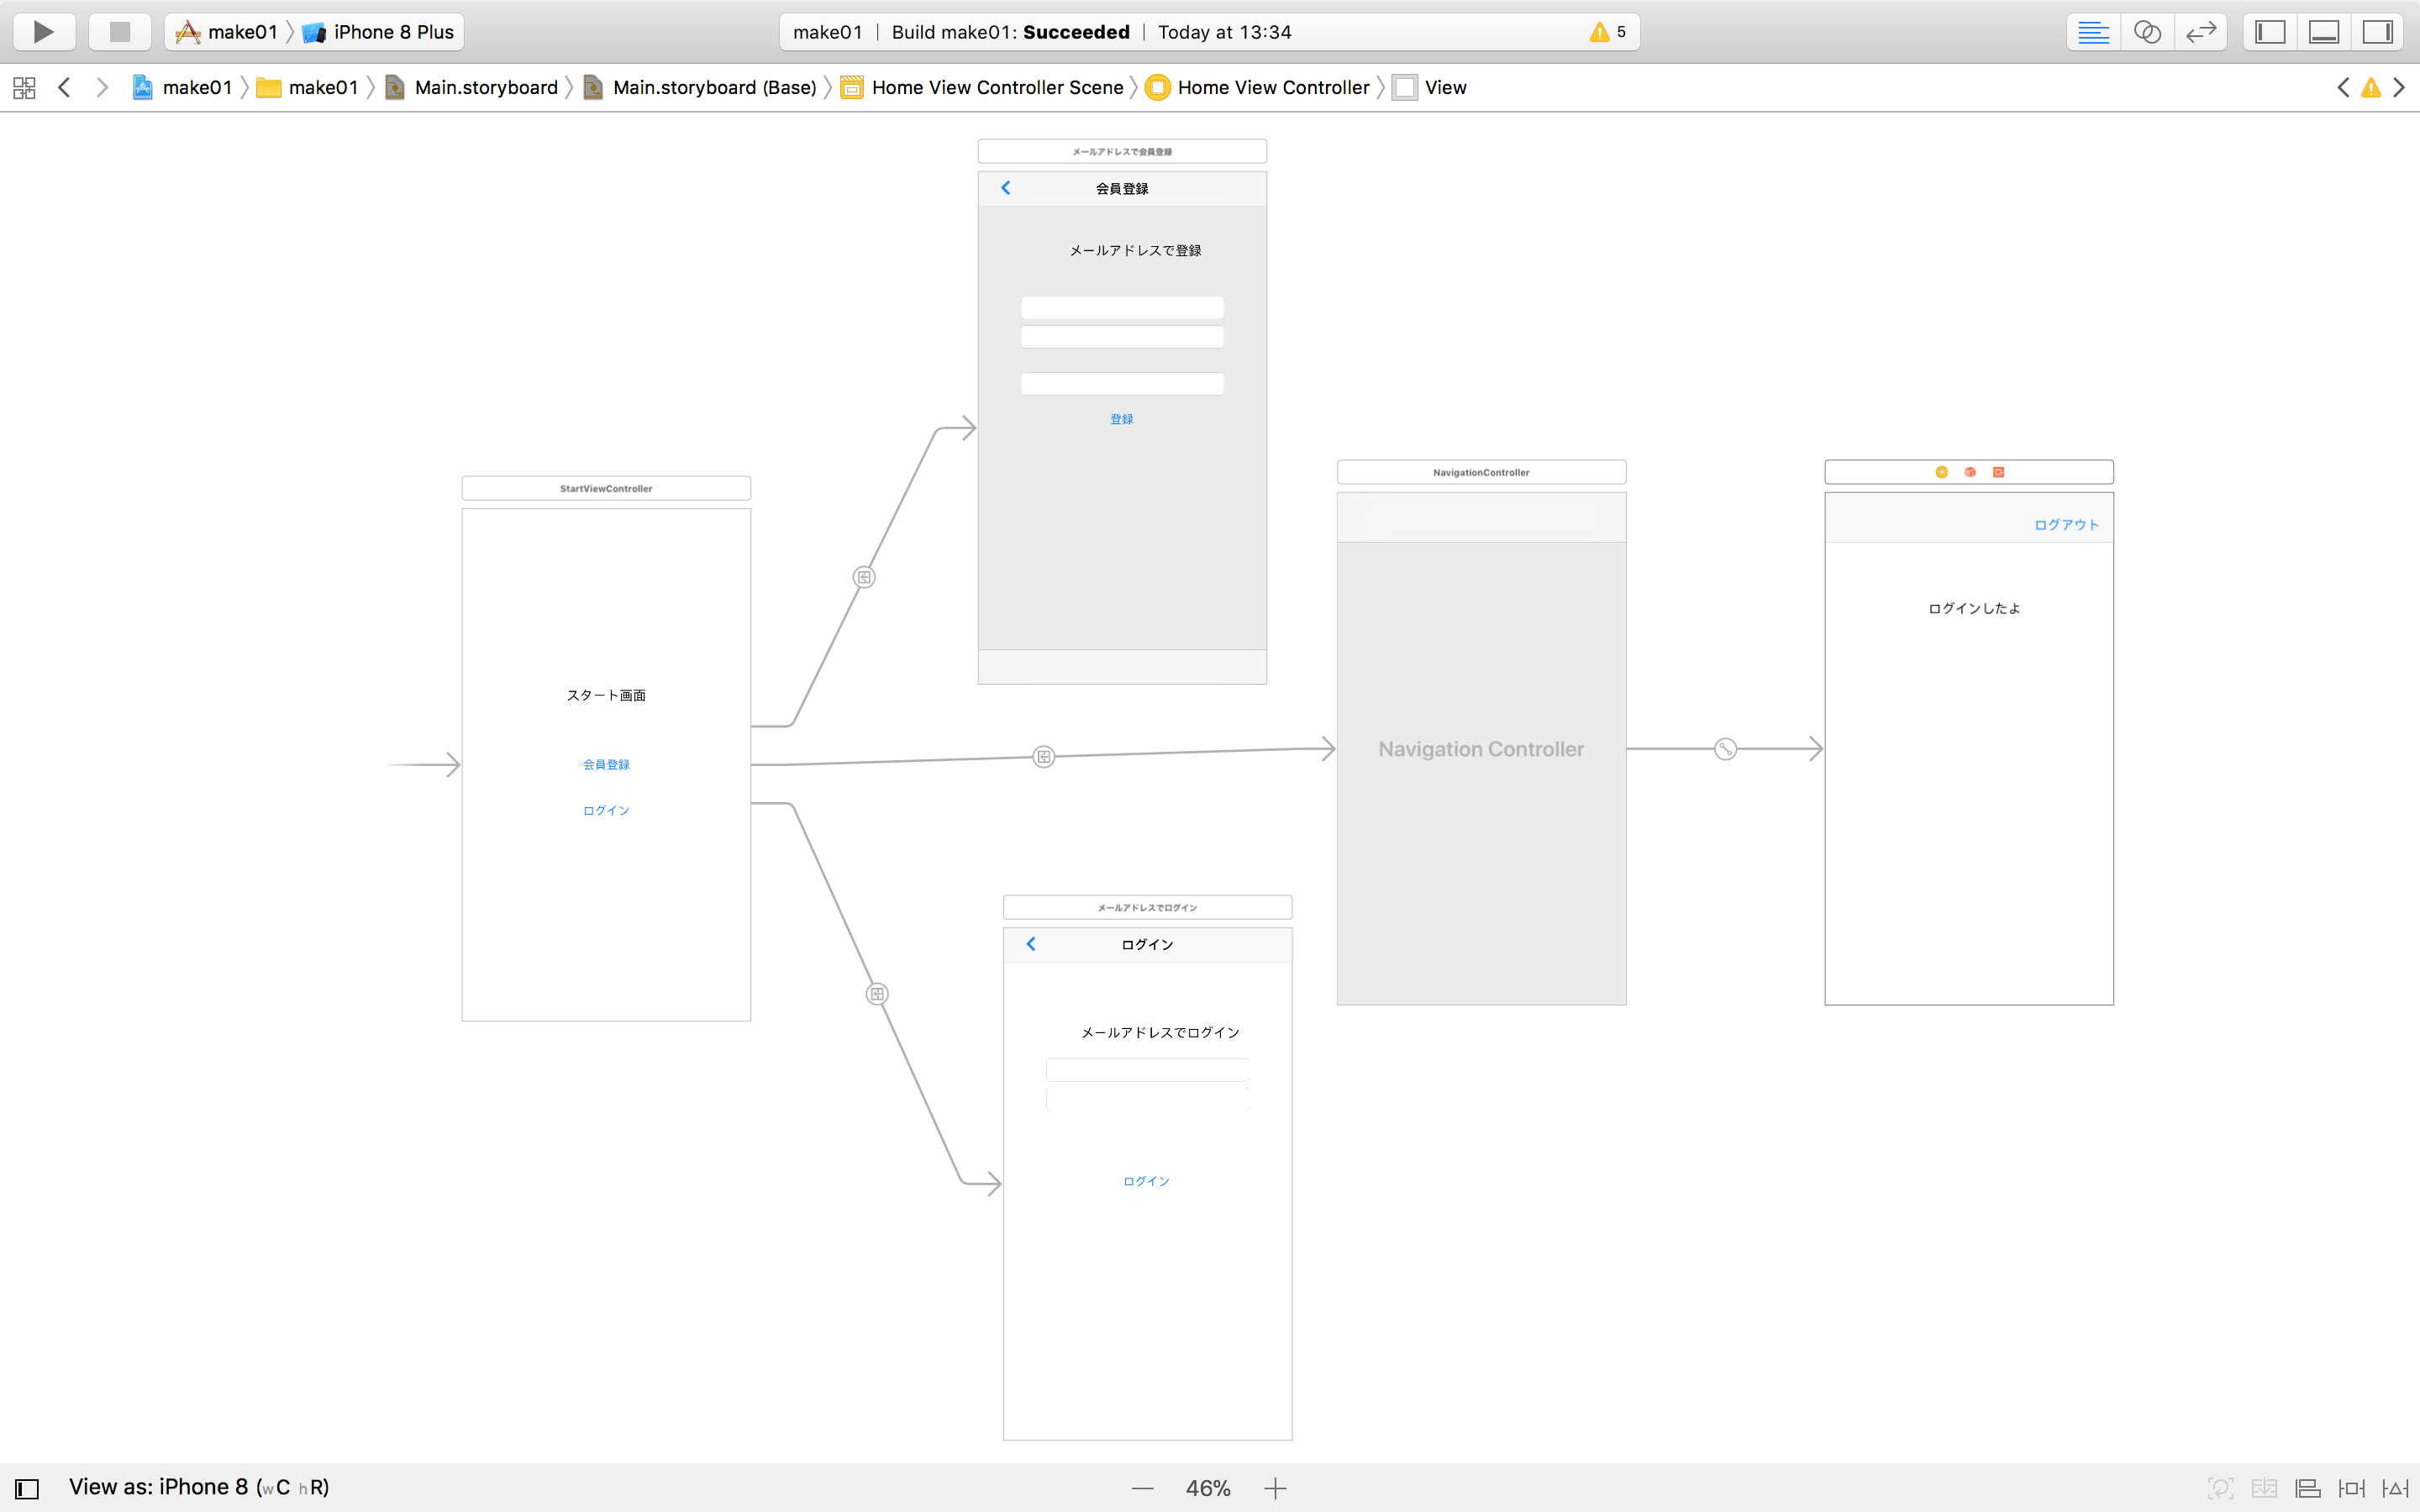The image size is (2420, 1512).
Task: Click the Stop build button
Action: (x=120, y=32)
